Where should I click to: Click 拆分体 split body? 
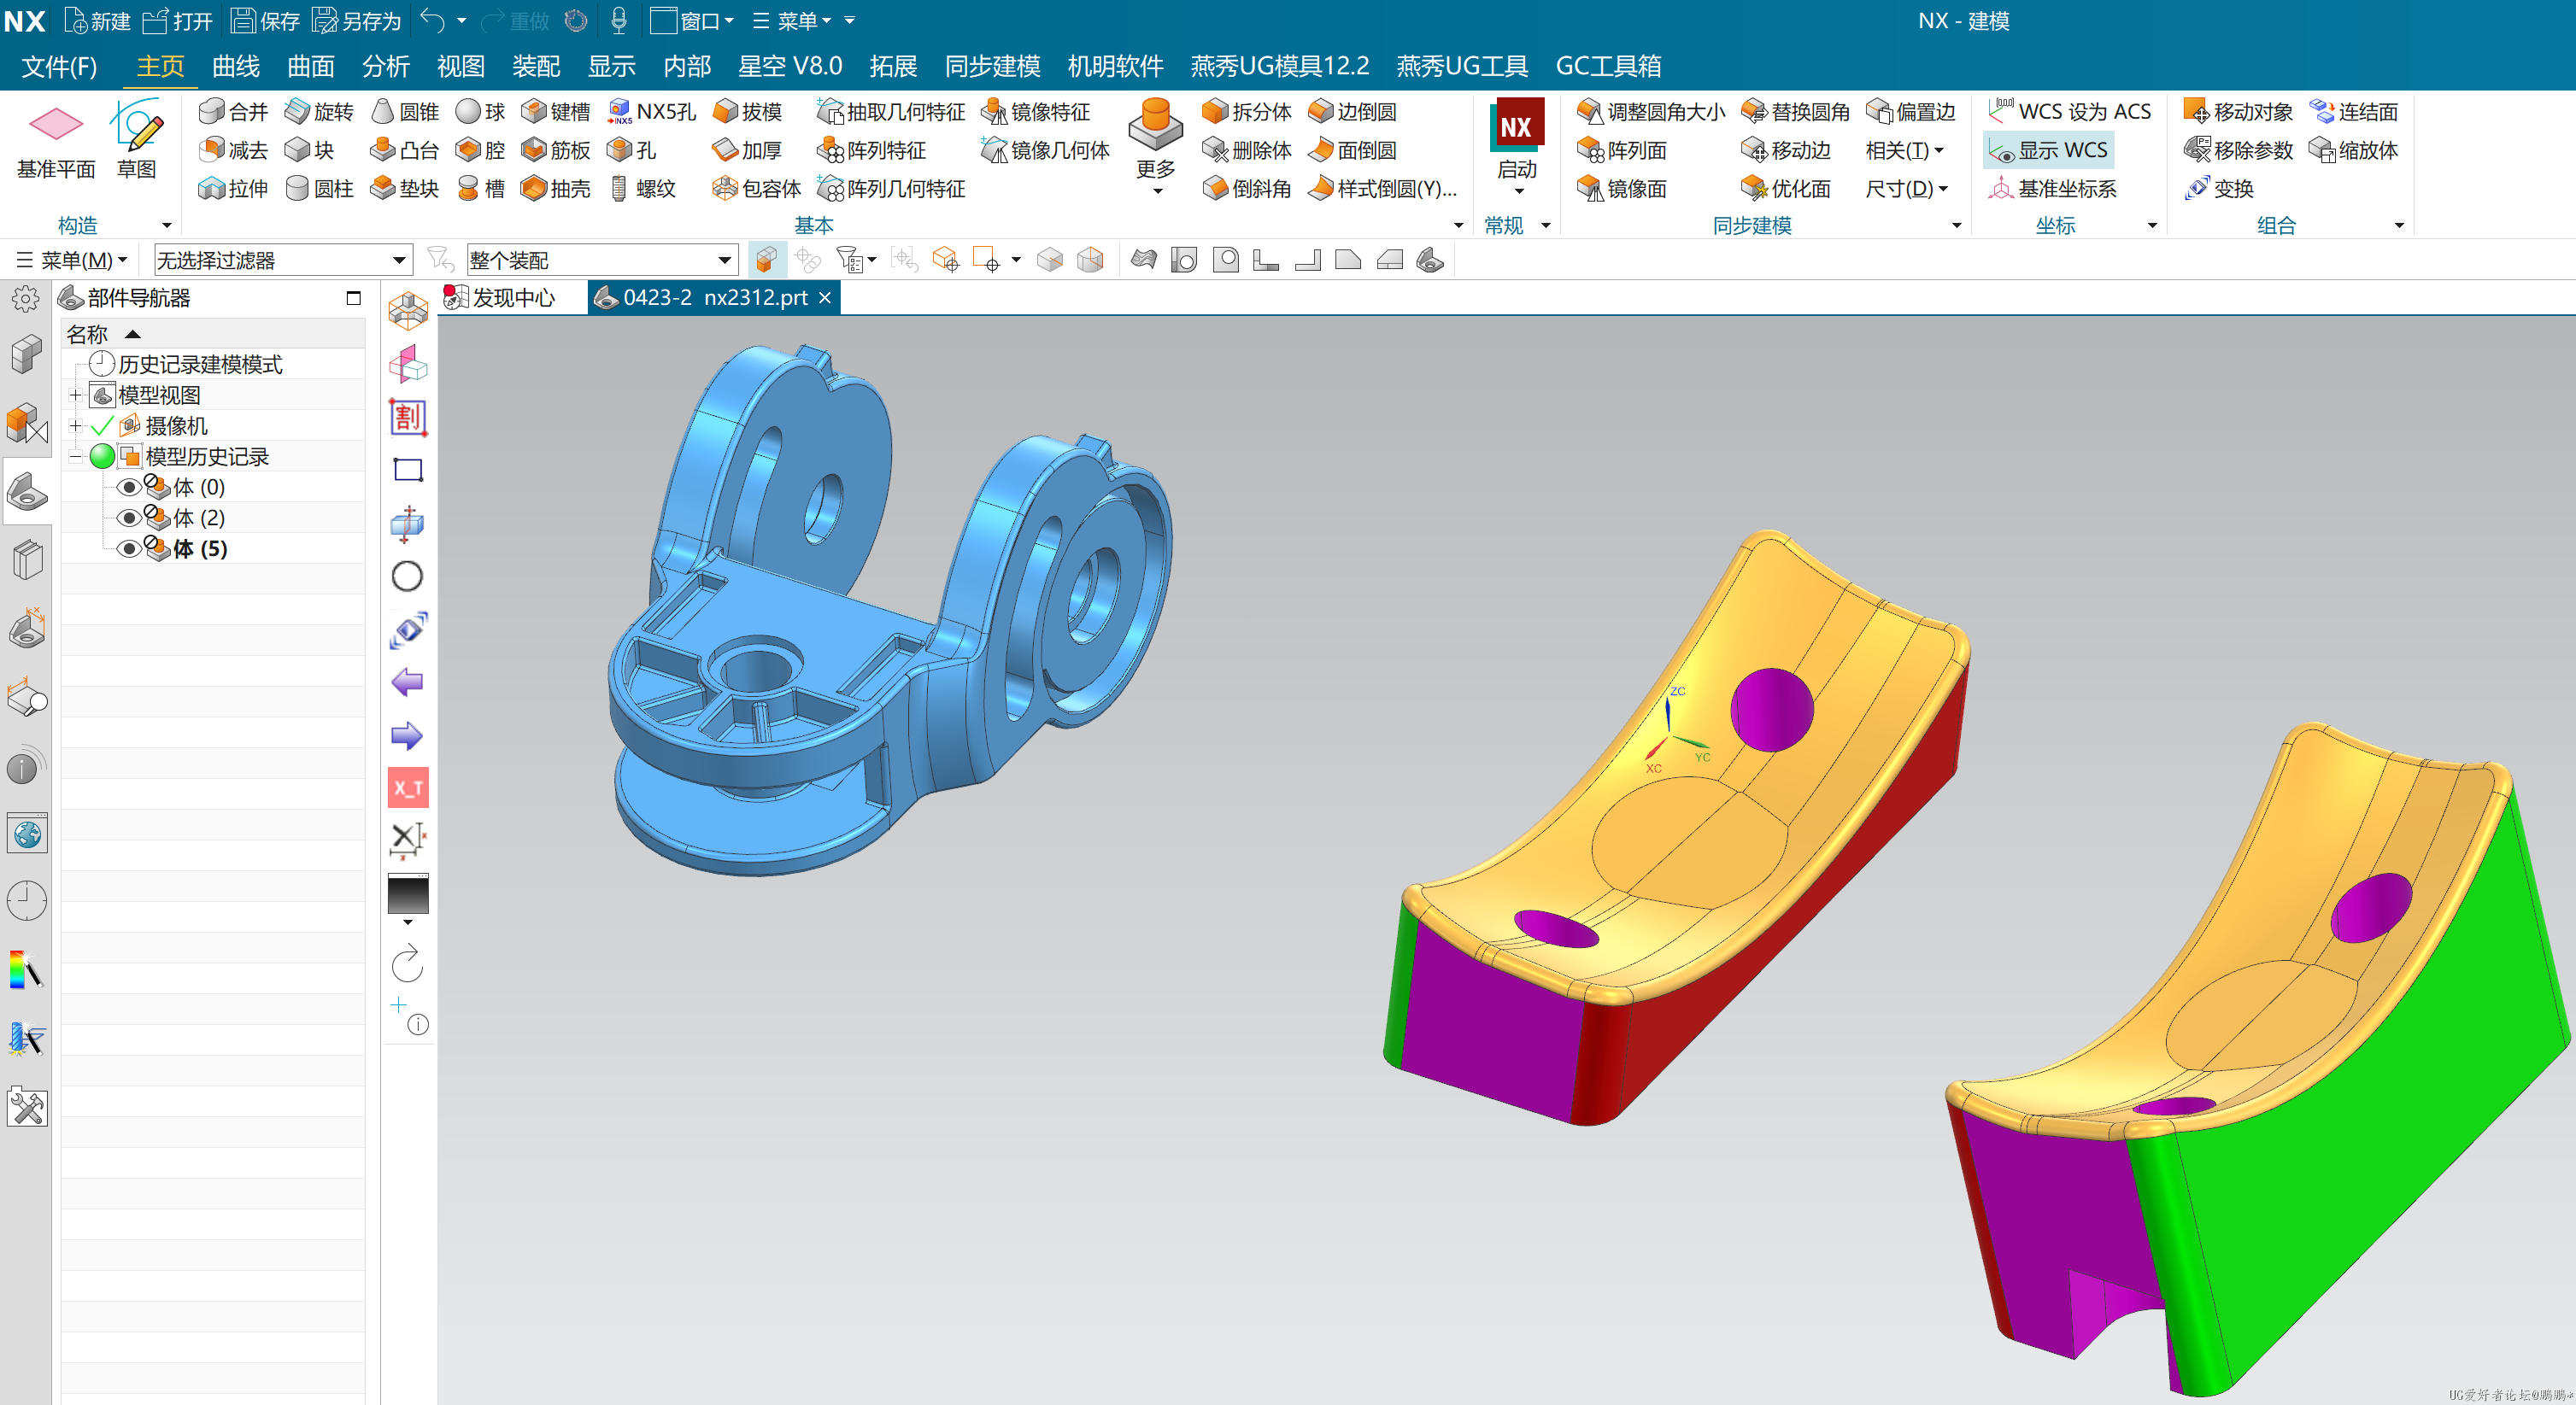tap(1246, 111)
